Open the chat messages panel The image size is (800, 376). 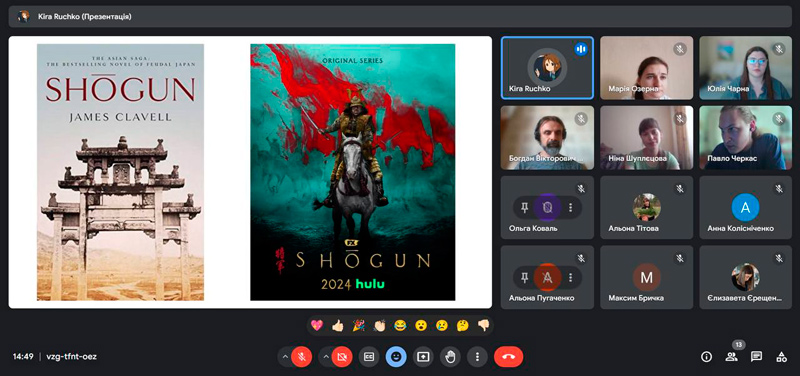coord(757,357)
